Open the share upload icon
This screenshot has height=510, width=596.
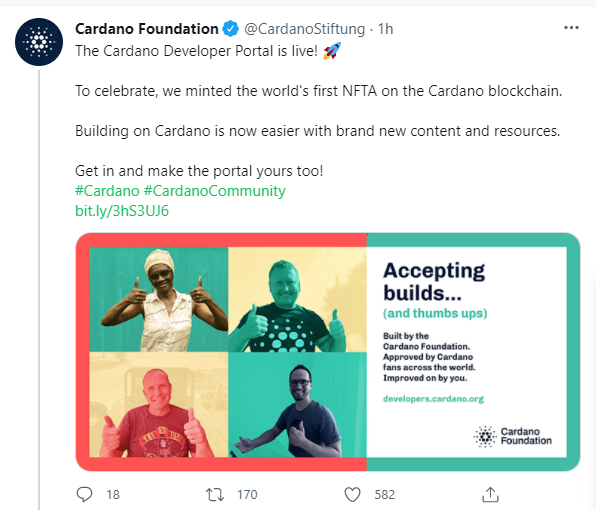tap(490, 494)
